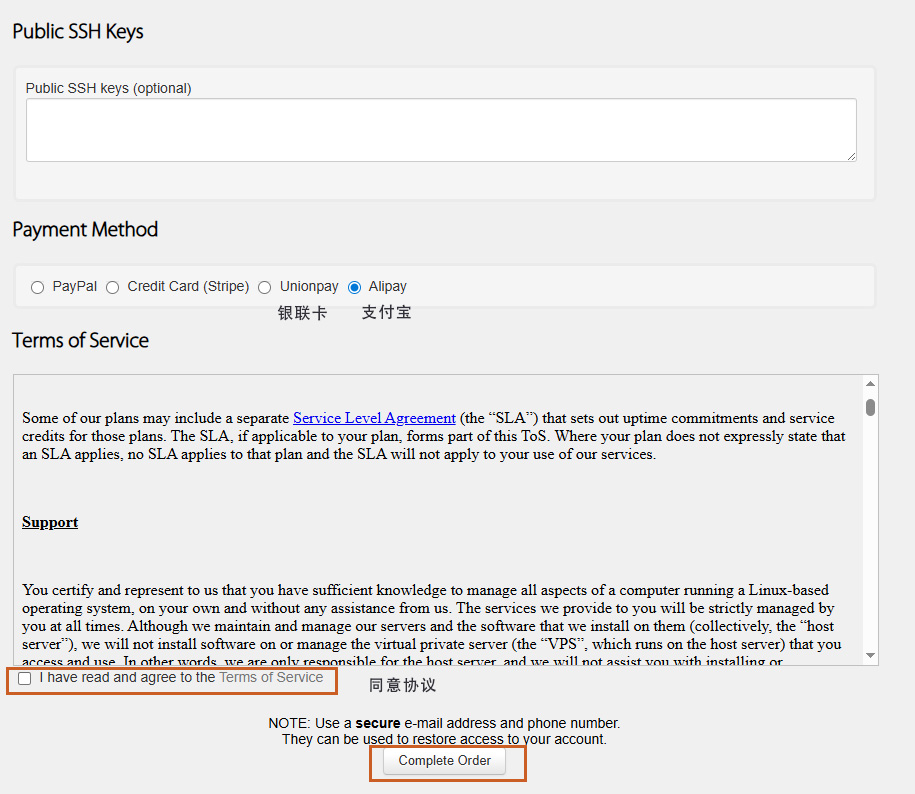Open the Service Level Agreement link
The height and width of the screenshot is (794, 915).
[x=374, y=418]
